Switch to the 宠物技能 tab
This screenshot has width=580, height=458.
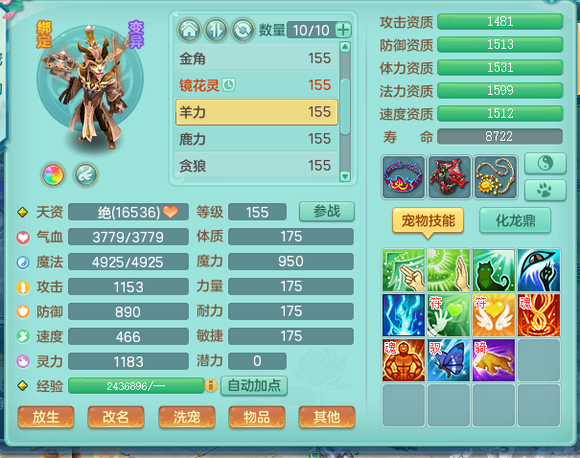(x=428, y=221)
